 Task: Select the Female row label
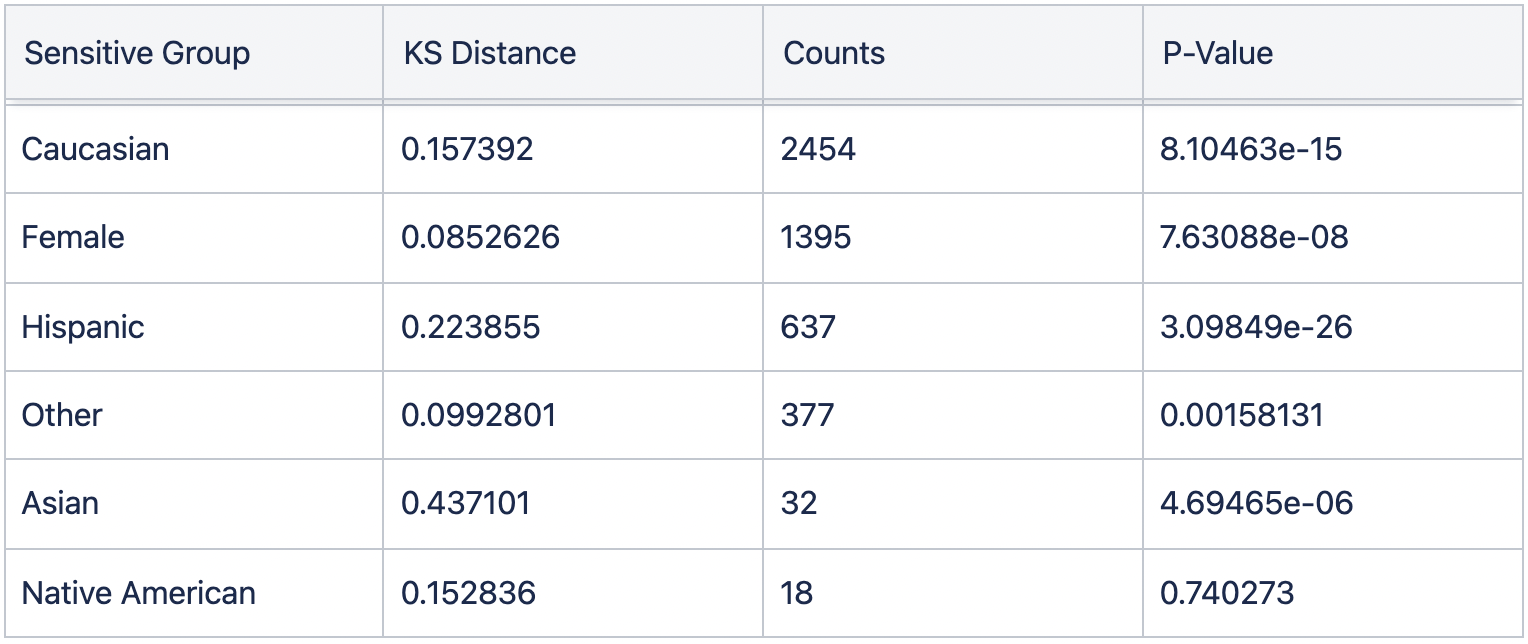click(x=73, y=237)
